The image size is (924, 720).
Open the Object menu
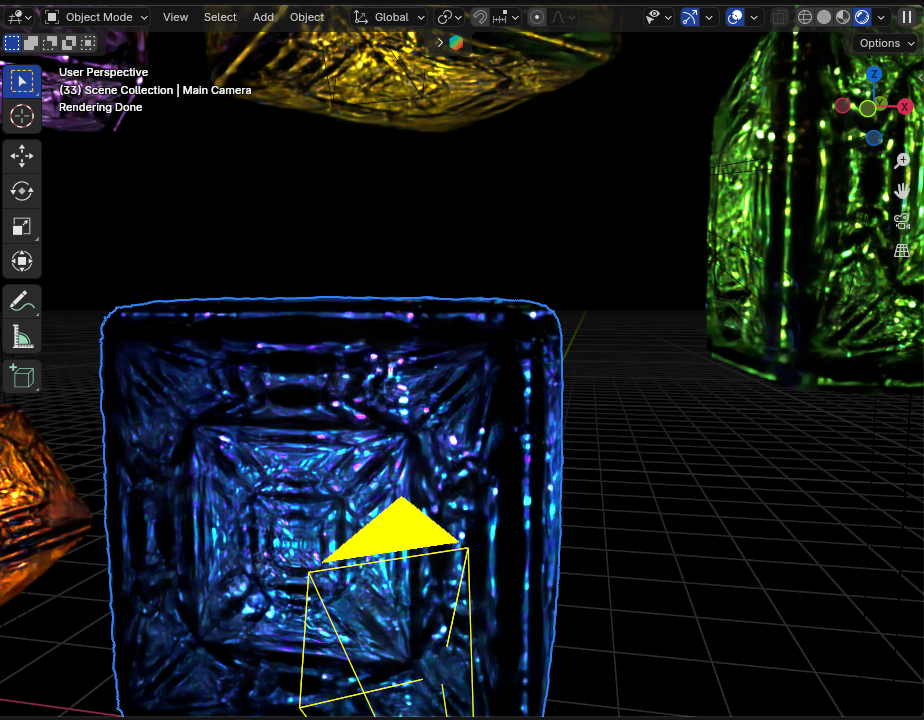[x=307, y=17]
